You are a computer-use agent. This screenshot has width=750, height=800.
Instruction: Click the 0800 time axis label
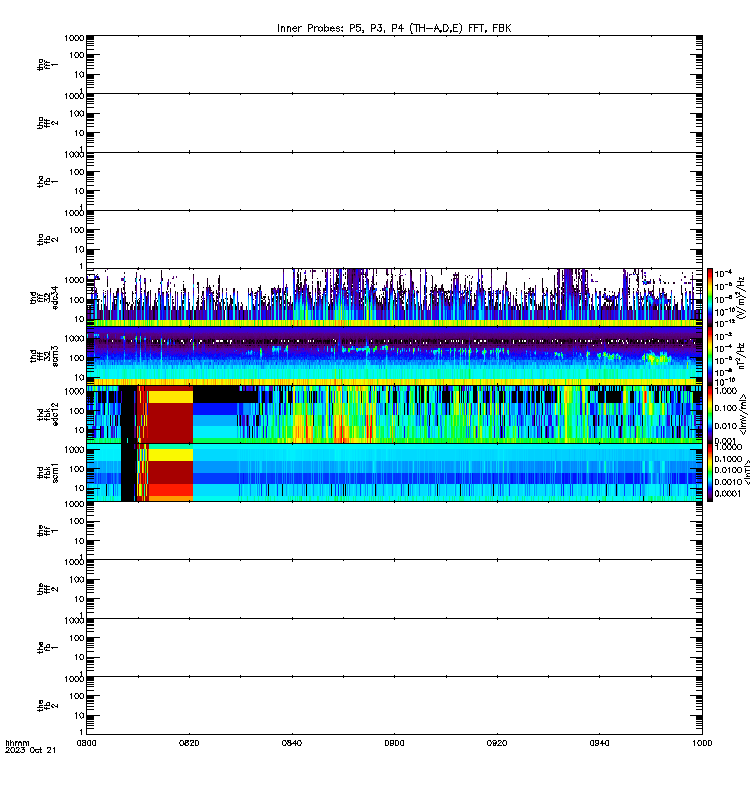tap(86, 743)
